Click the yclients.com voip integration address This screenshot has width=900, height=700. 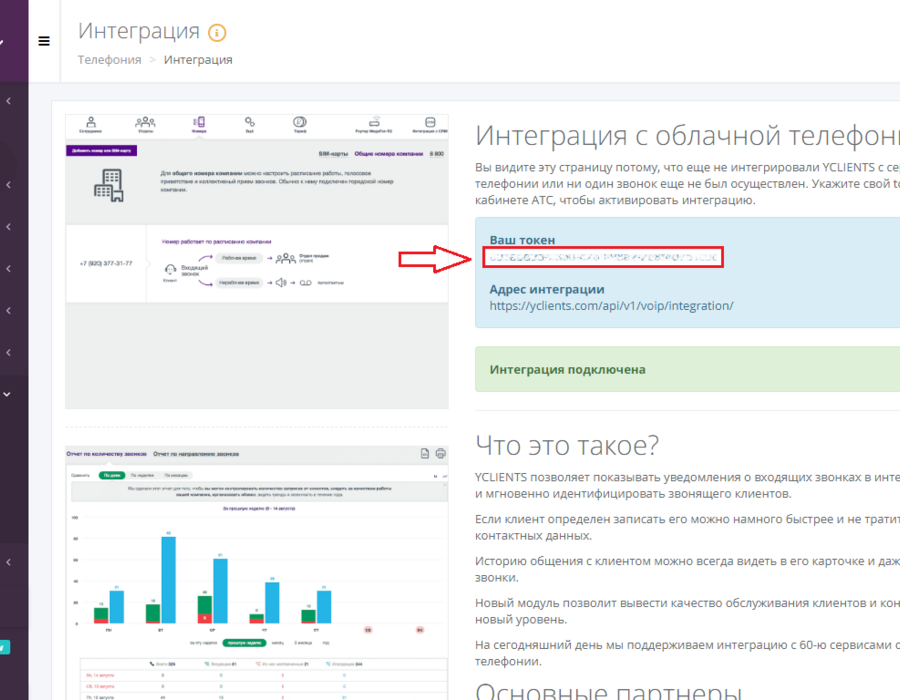(x=611, y=306)
